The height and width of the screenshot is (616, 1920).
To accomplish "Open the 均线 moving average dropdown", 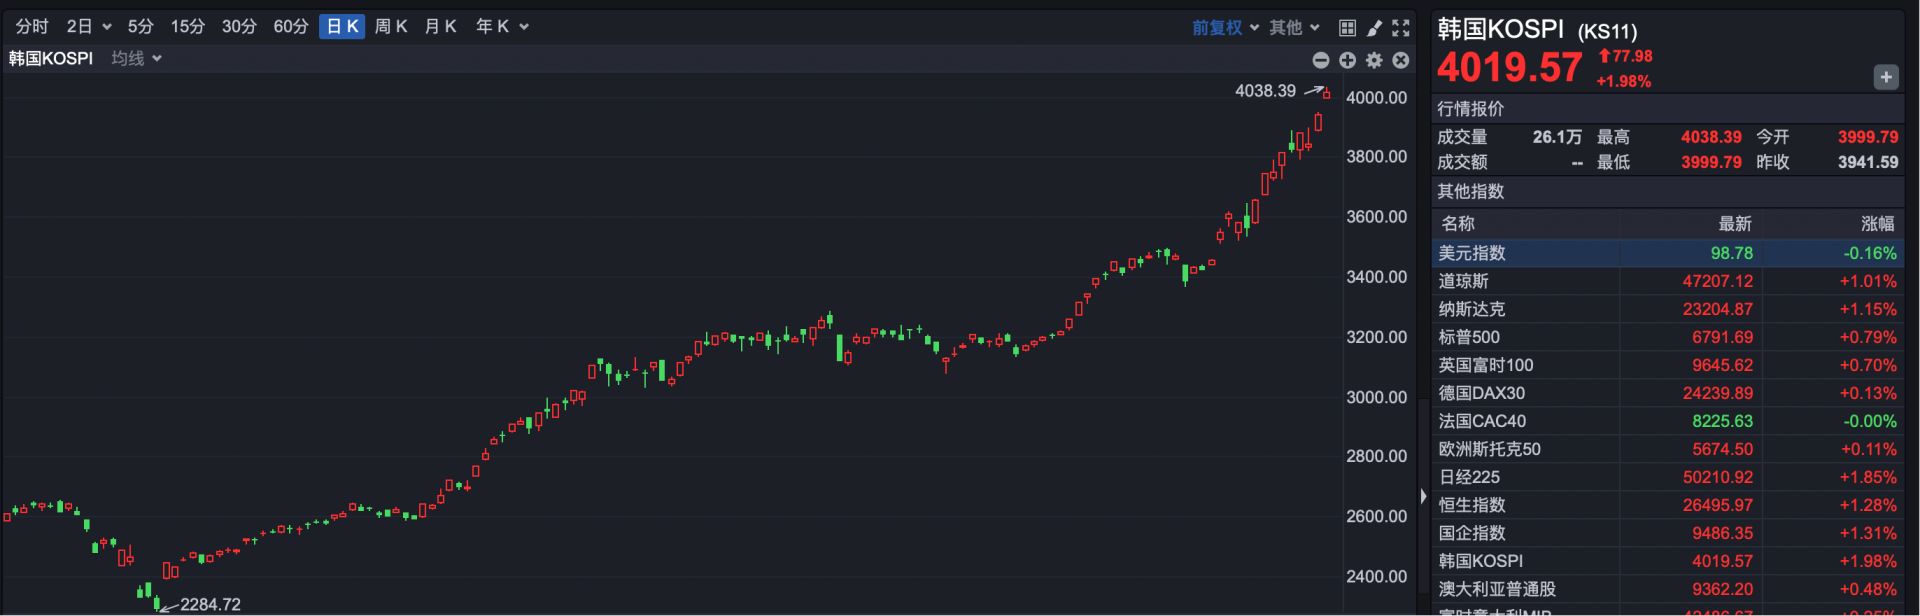I will pos(136,58).
